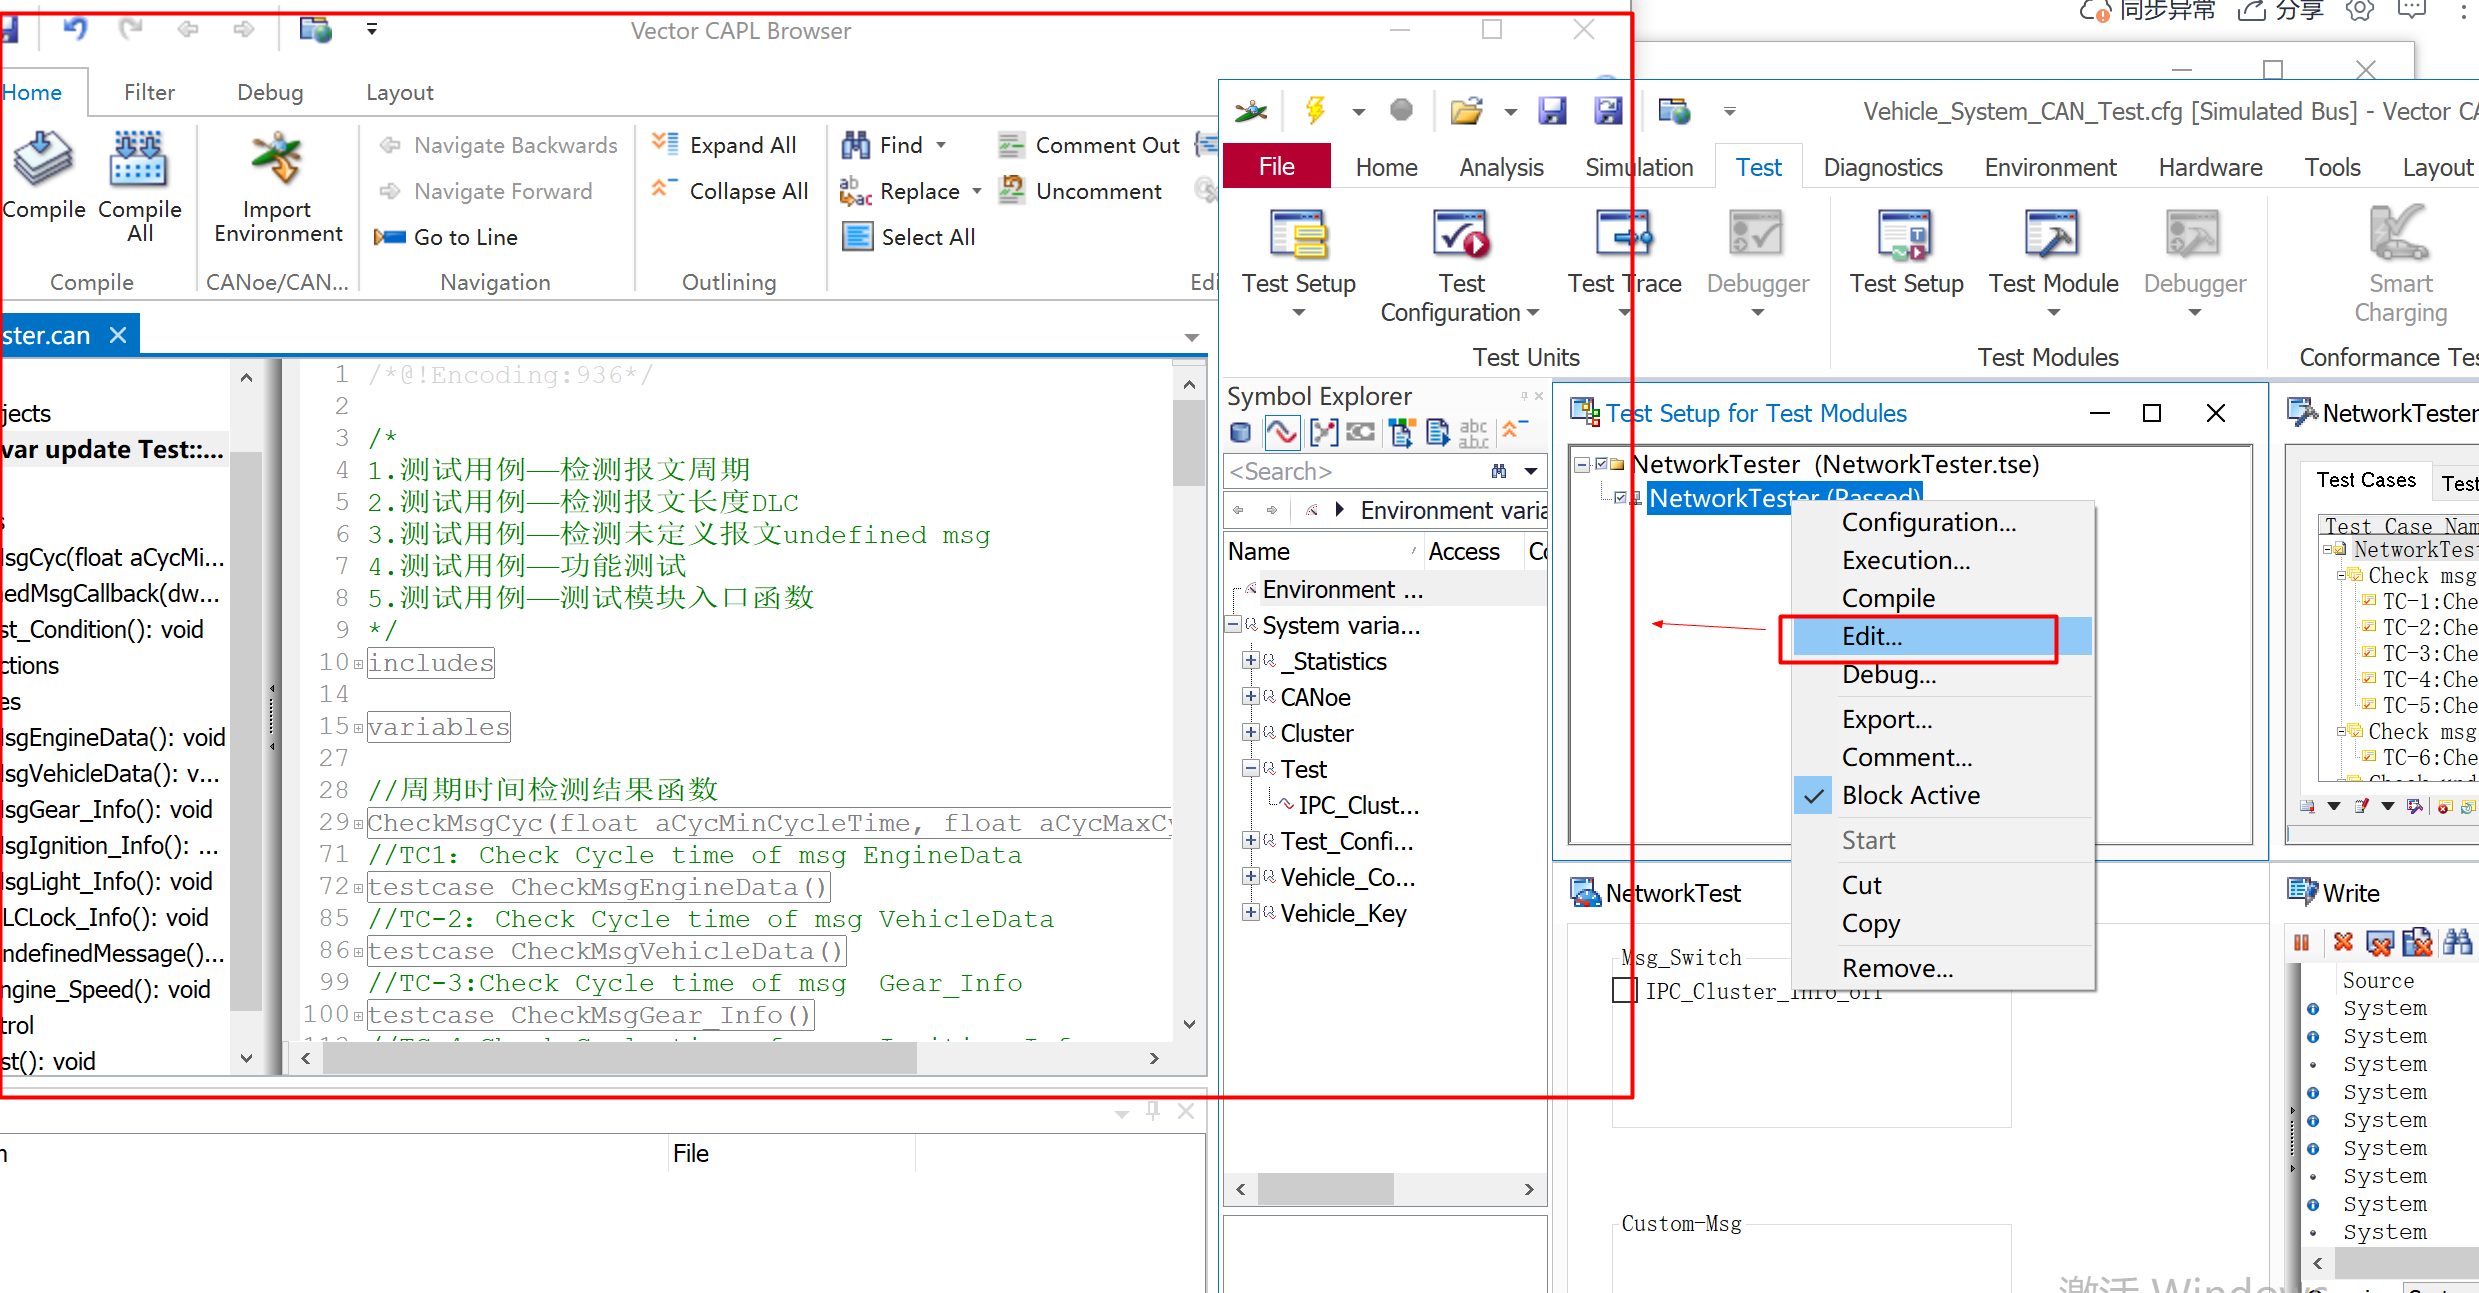This screenshot has width=2479, height=1293.
Task: Switch to the Diagnostics ribbon tab
Action: click(x=1883, y=167)
